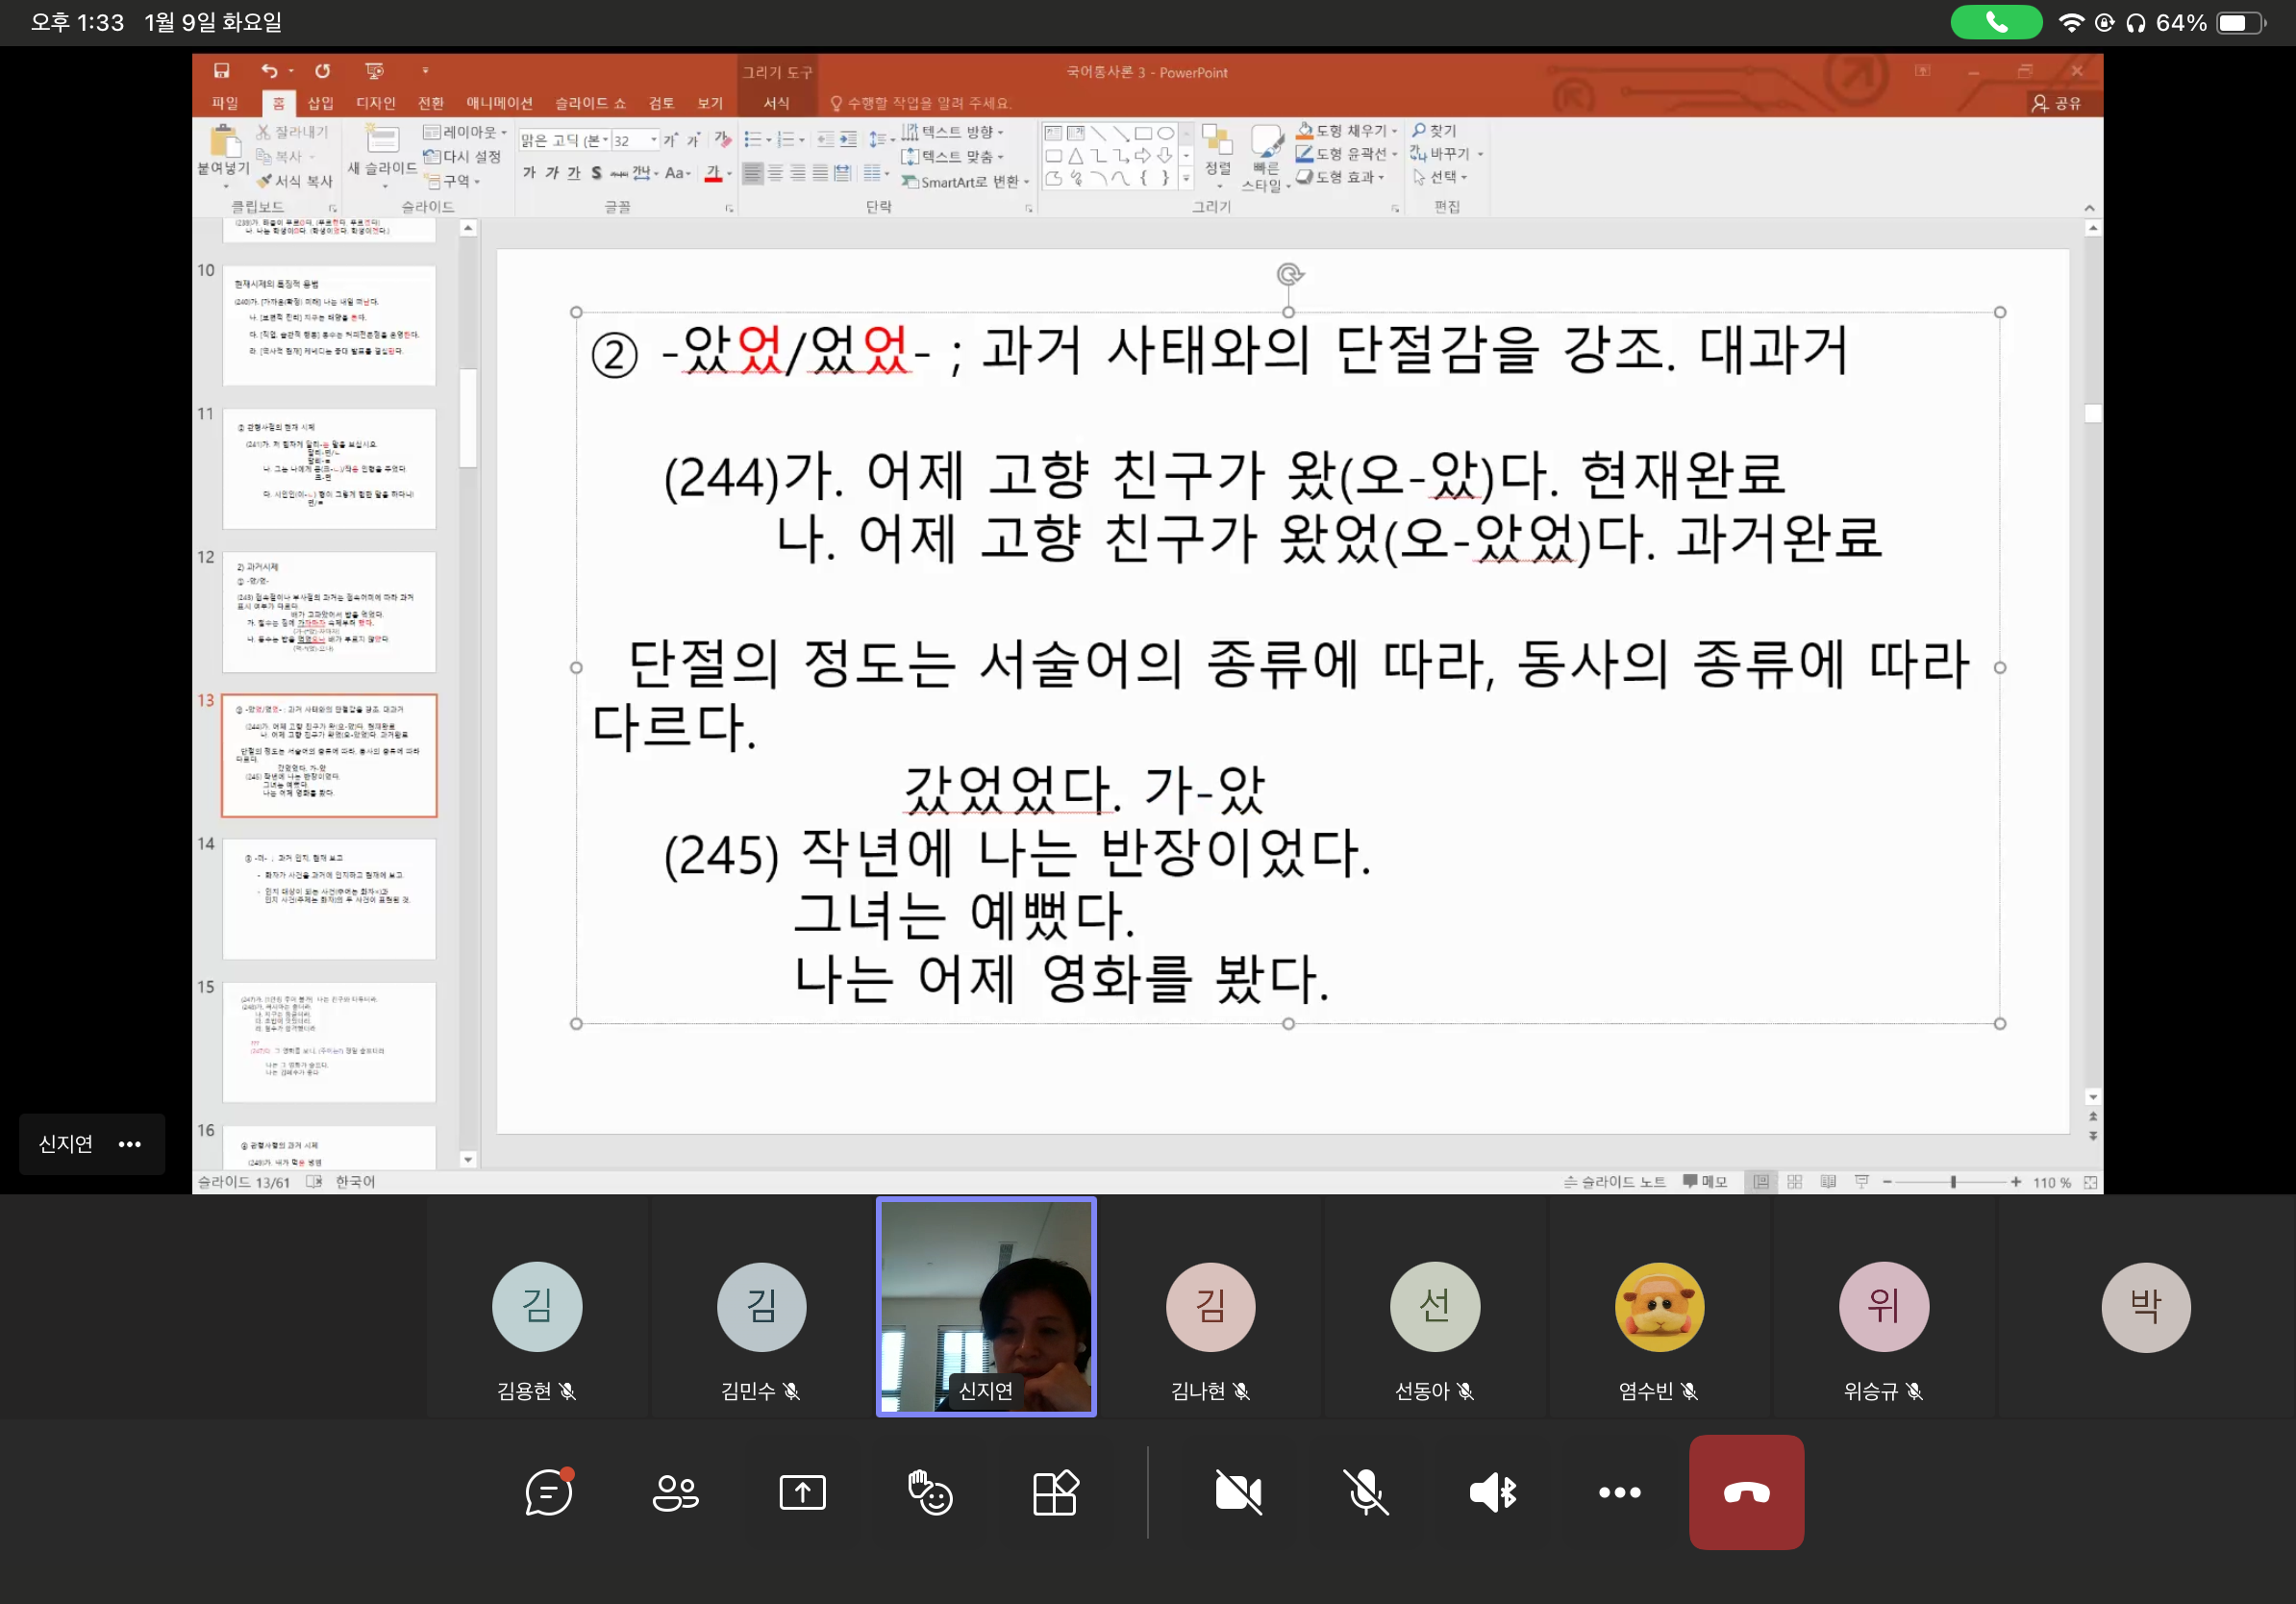This screenshot has width=2296, height=1604.
Task: Save the PowerPoint presentation
Action: [222, 71]
